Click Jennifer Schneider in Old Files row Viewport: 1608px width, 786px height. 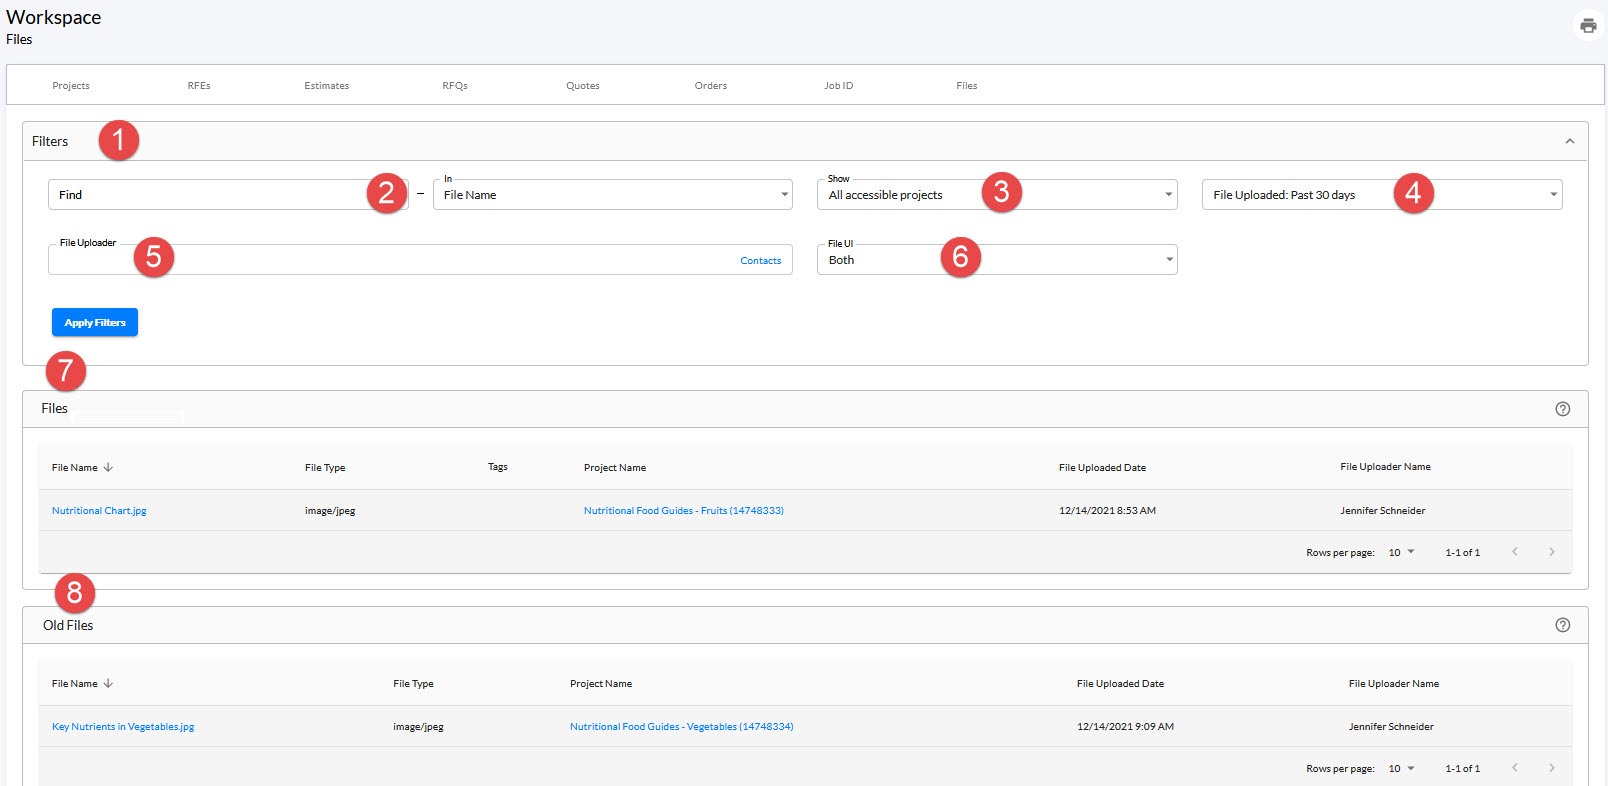[1391, 727]
